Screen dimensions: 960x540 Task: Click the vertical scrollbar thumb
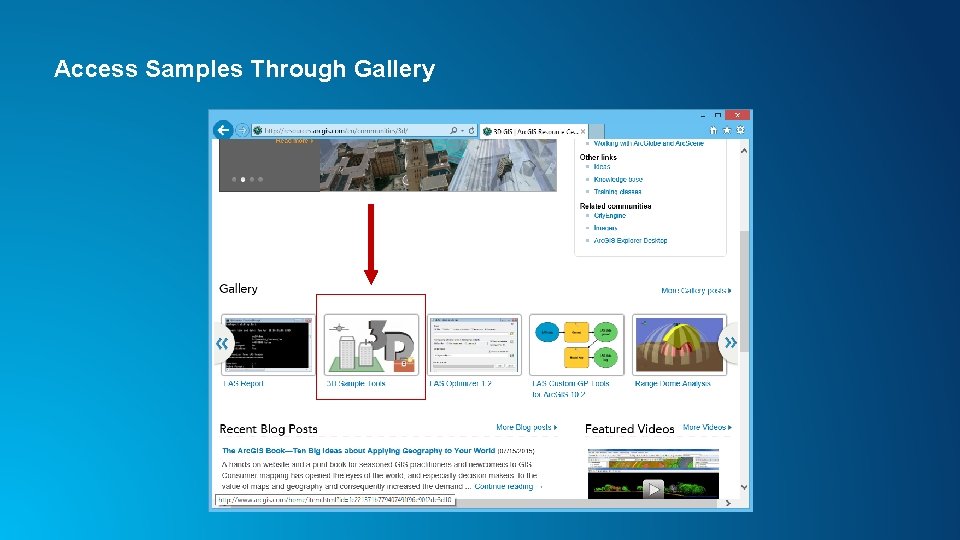(x=744, y=291)
